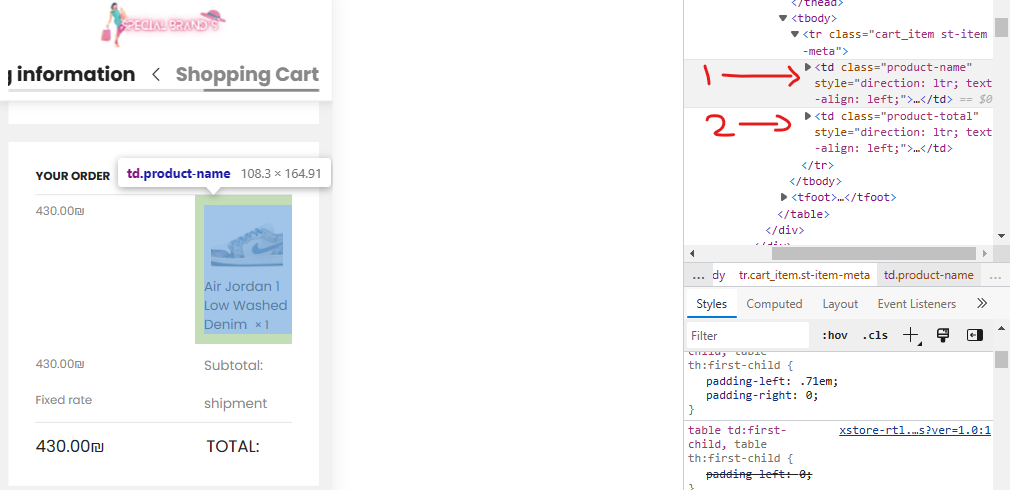This screenshot has width=1010, height=490.
Task: Open the xstore-rtl stylesheet source link
Action: tap(915, 431)
